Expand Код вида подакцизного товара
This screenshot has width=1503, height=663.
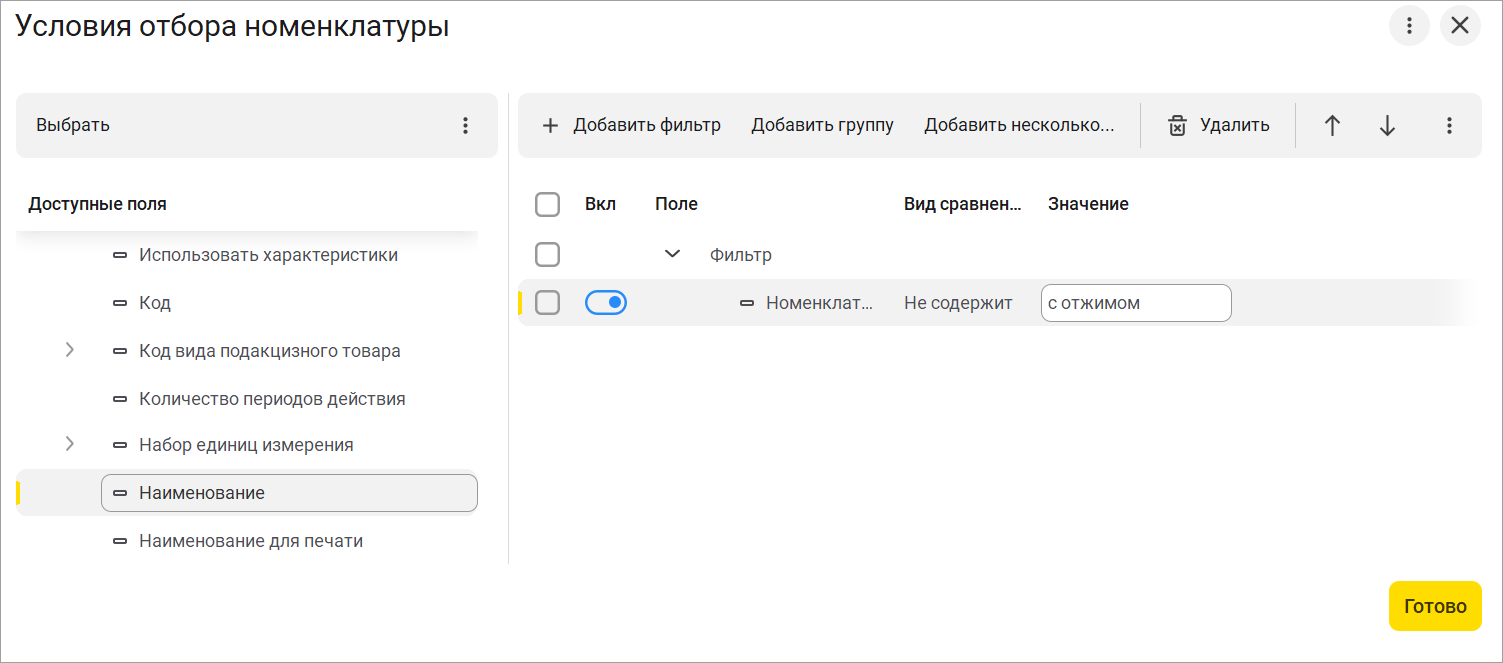[69, 350]
